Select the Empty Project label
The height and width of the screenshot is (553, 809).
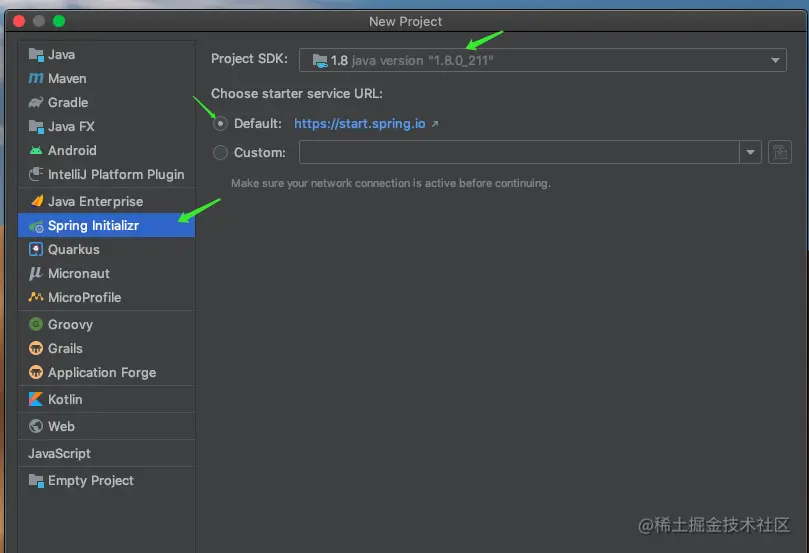coord(91,481)
